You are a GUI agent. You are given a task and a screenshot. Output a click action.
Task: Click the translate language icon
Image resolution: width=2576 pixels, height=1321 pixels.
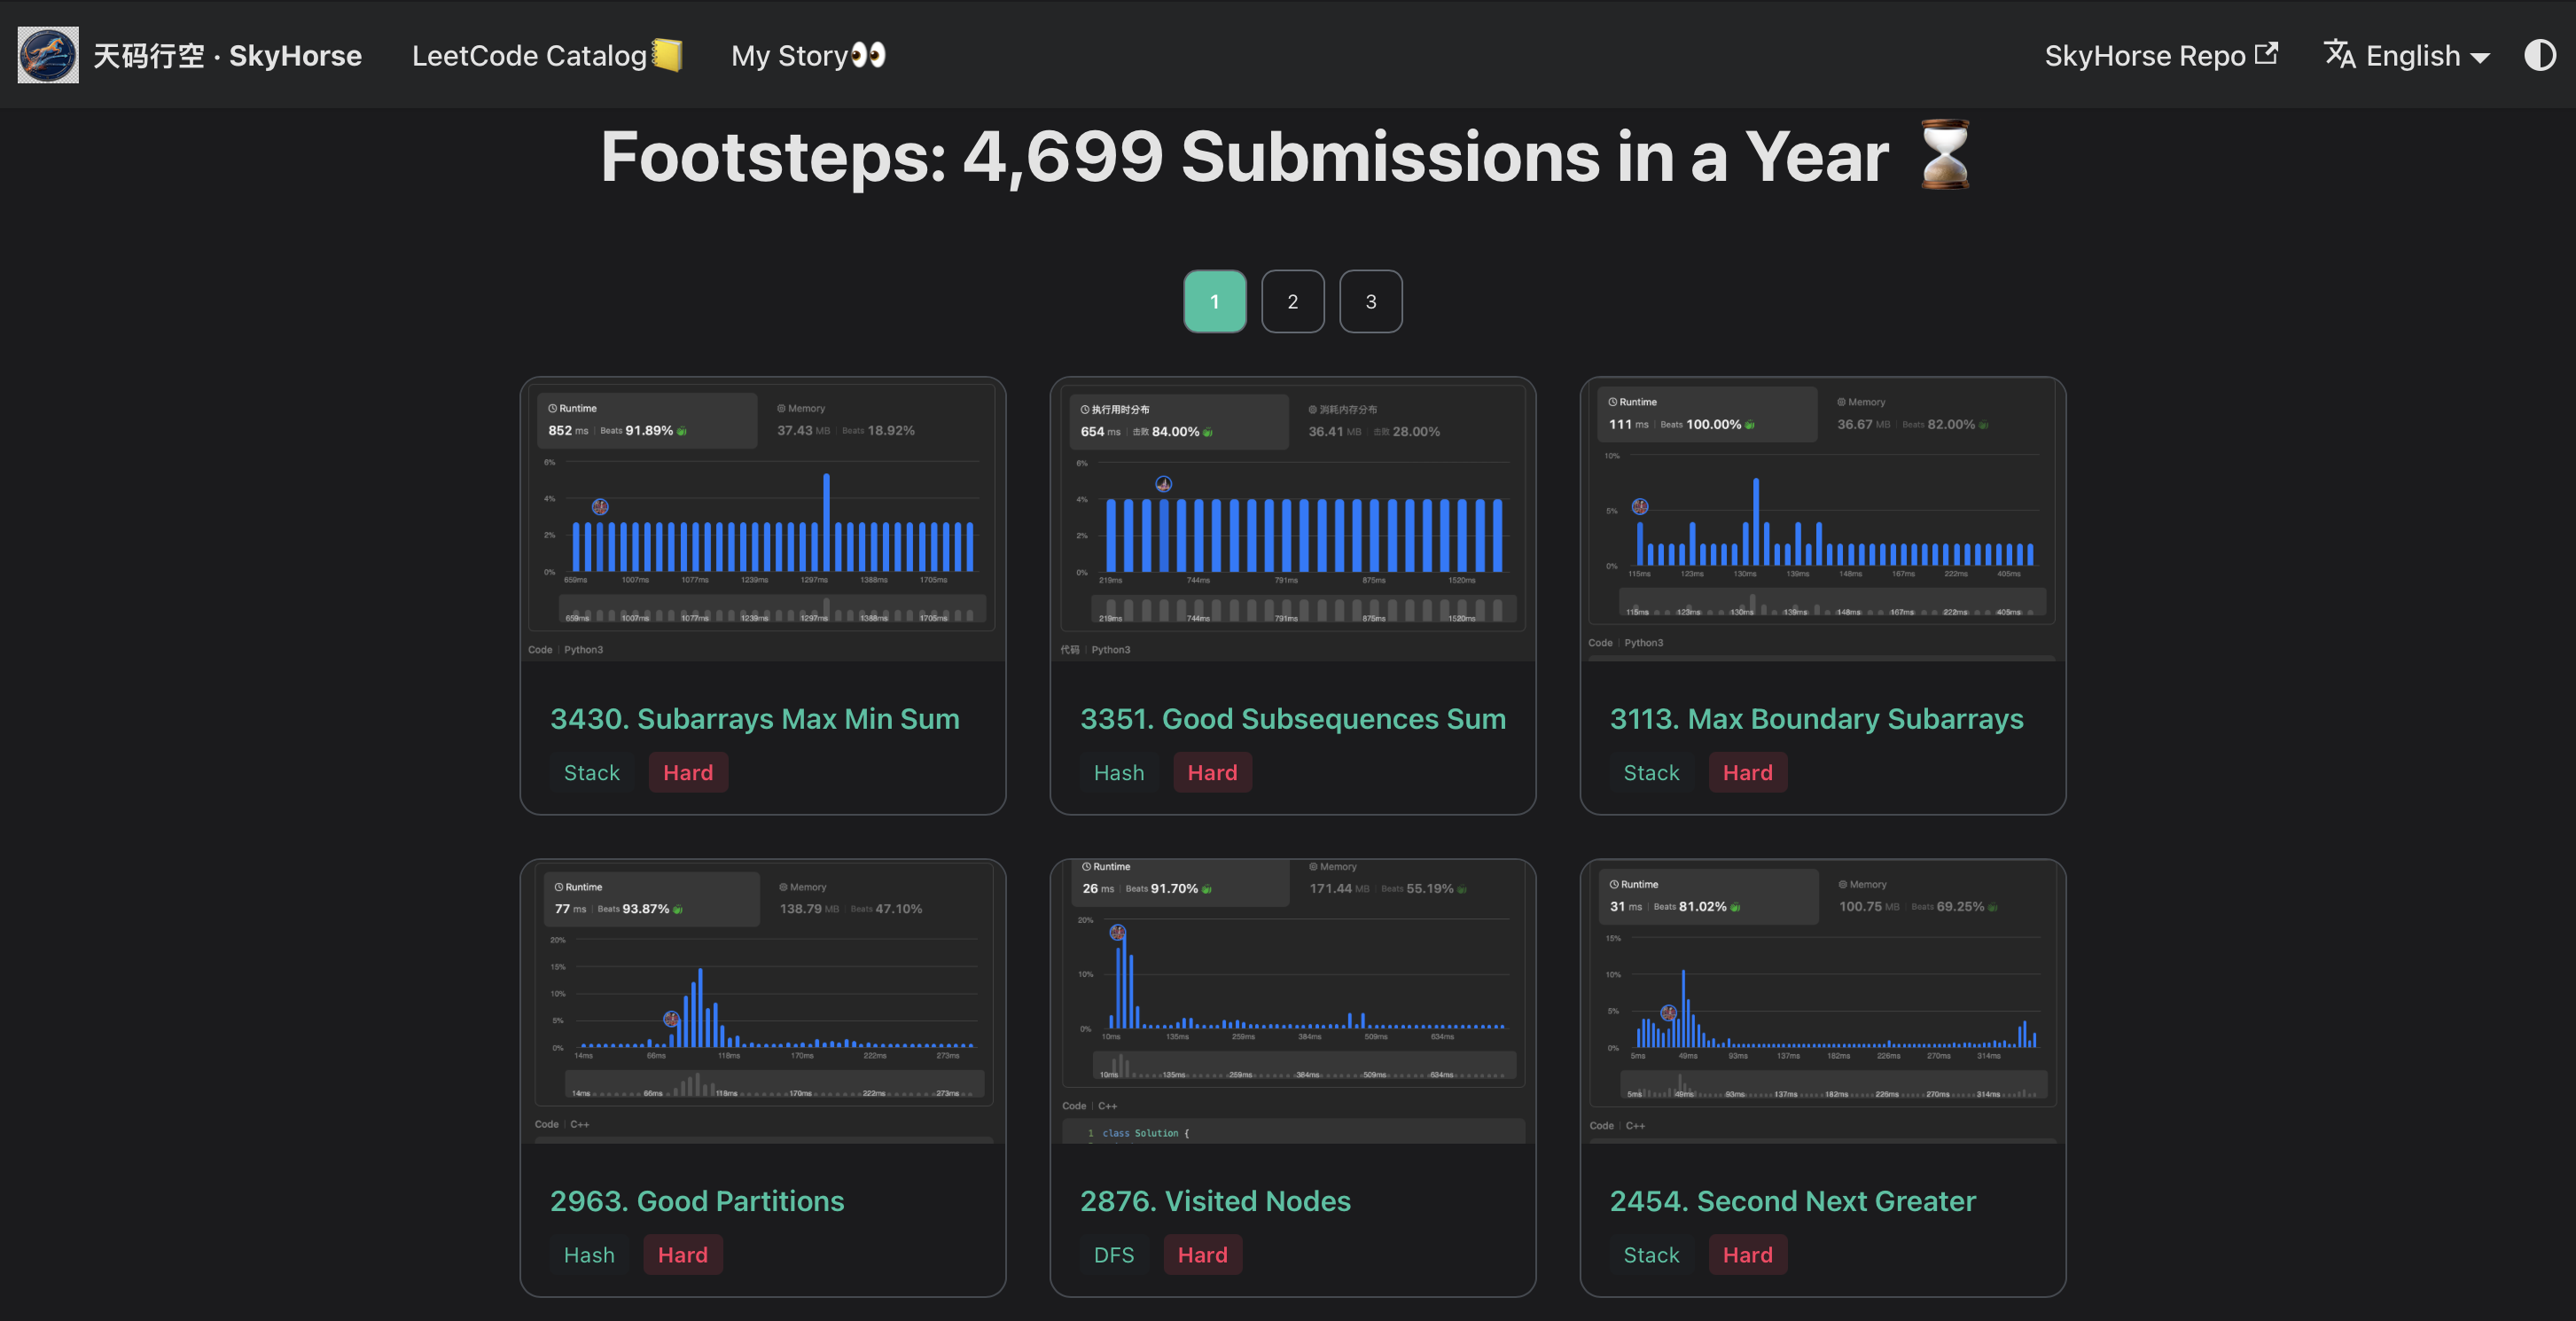pos(2339,54)
